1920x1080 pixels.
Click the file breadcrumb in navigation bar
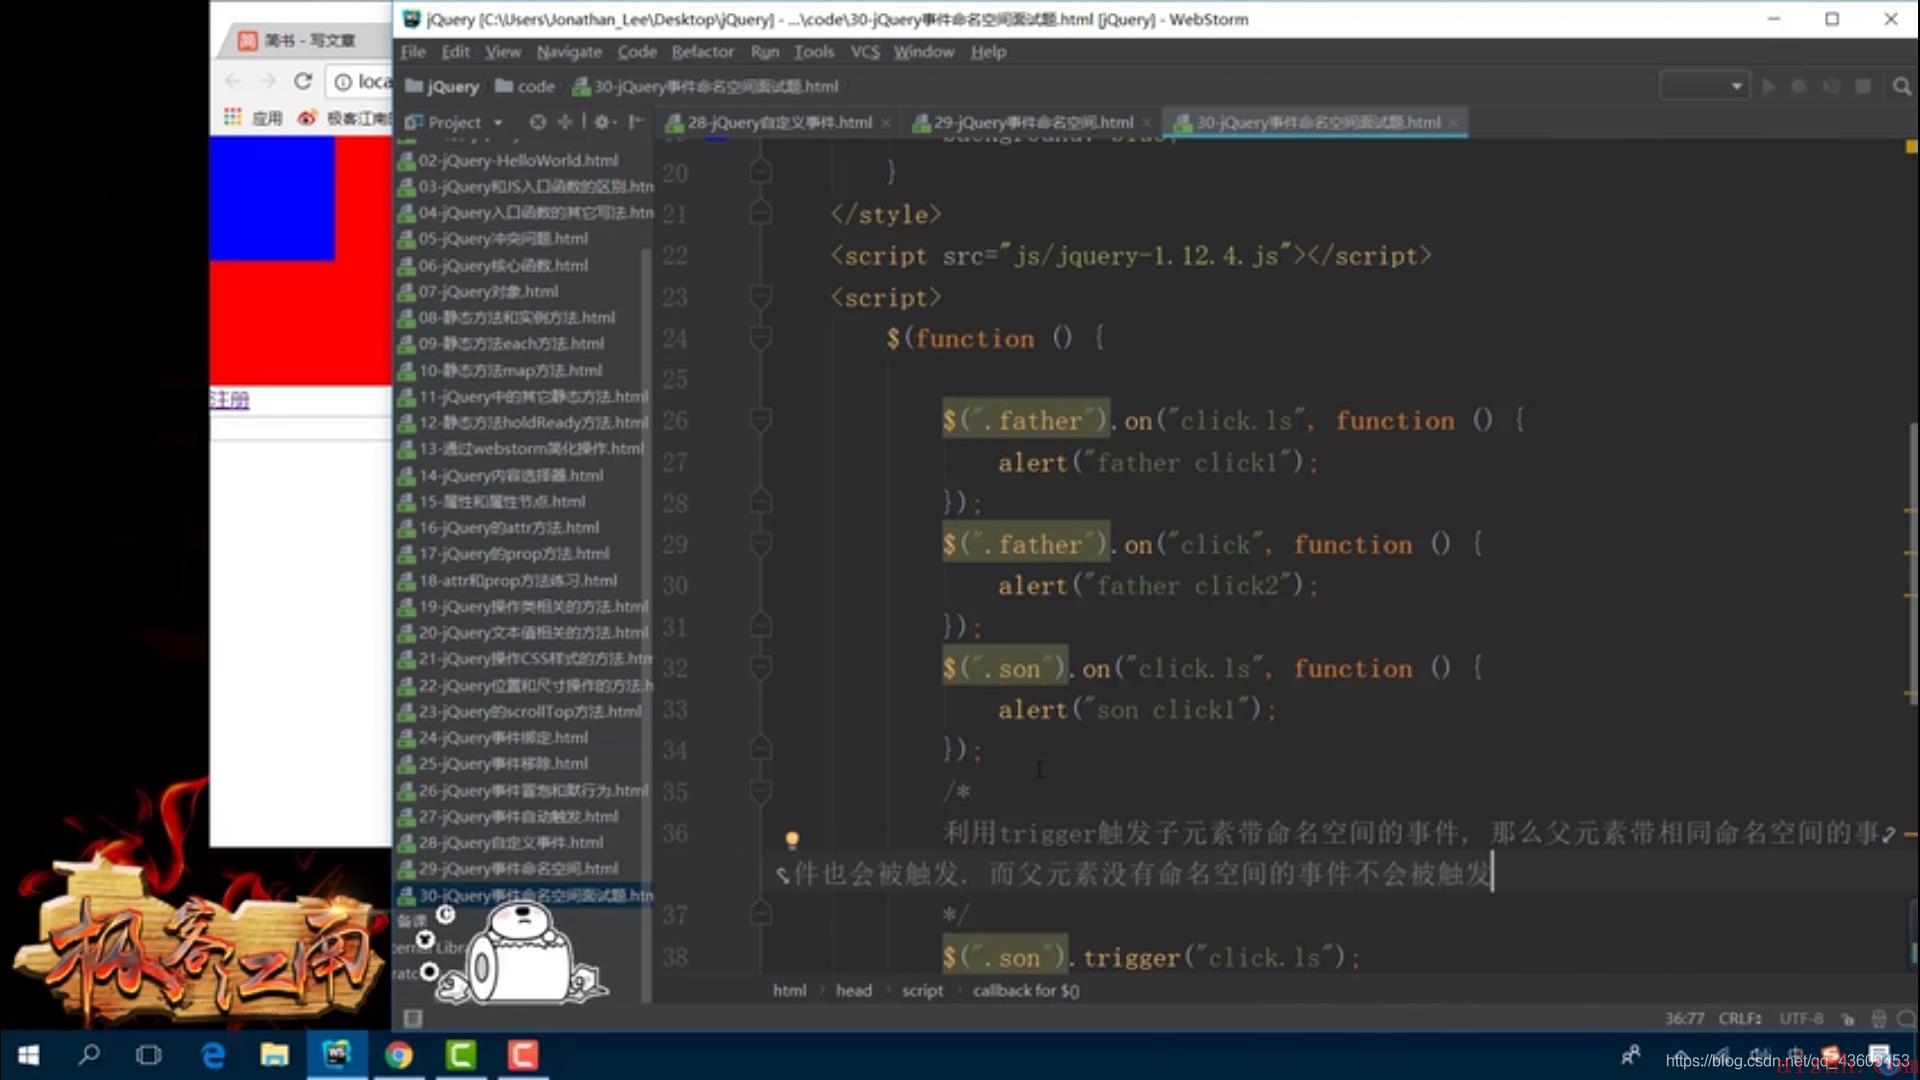click(x=706, y=87)
